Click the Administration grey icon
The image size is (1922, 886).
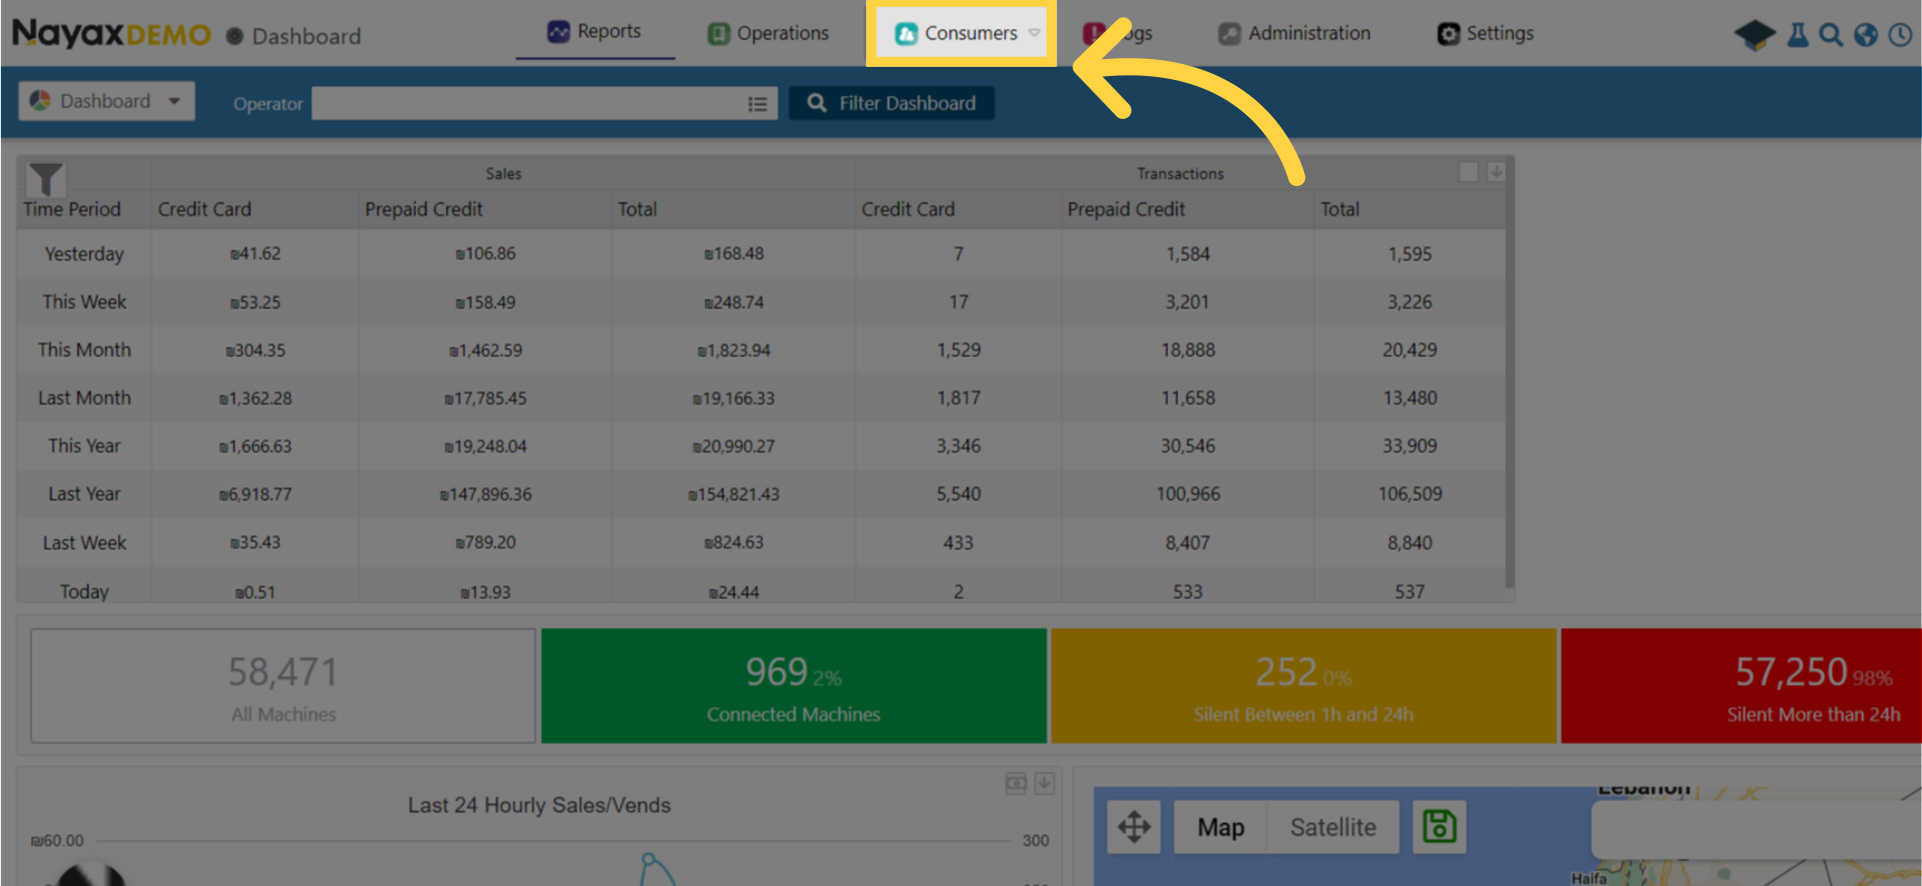pos(1229,34)
